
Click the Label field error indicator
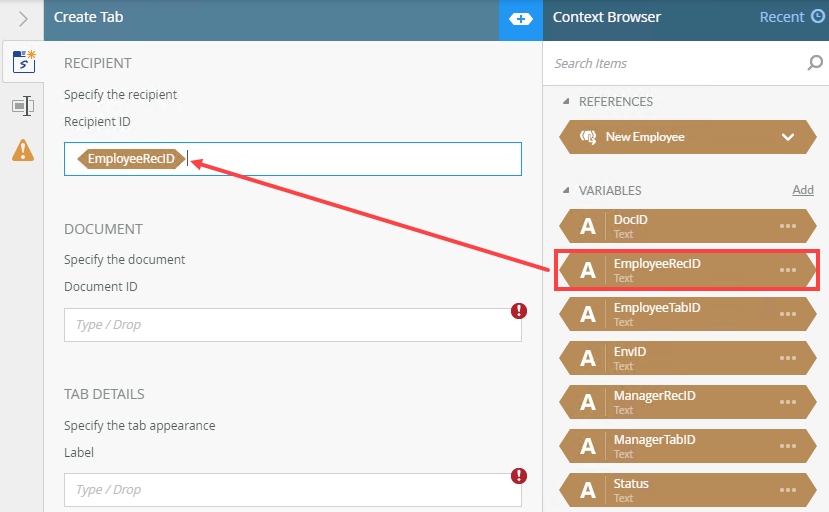pos(519,476)
